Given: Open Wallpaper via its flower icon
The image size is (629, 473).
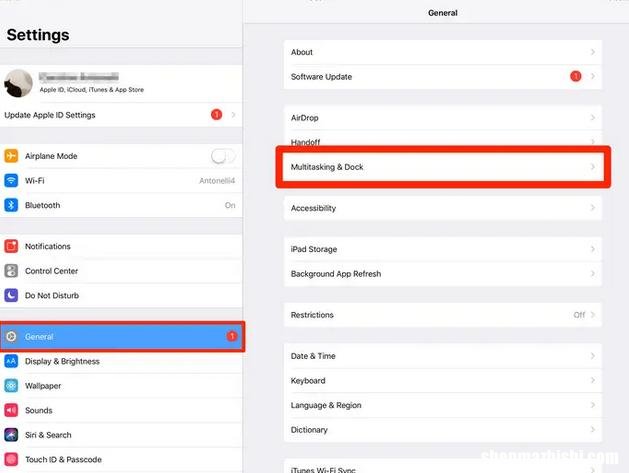Looking at the screenshot, I should 11,386.
